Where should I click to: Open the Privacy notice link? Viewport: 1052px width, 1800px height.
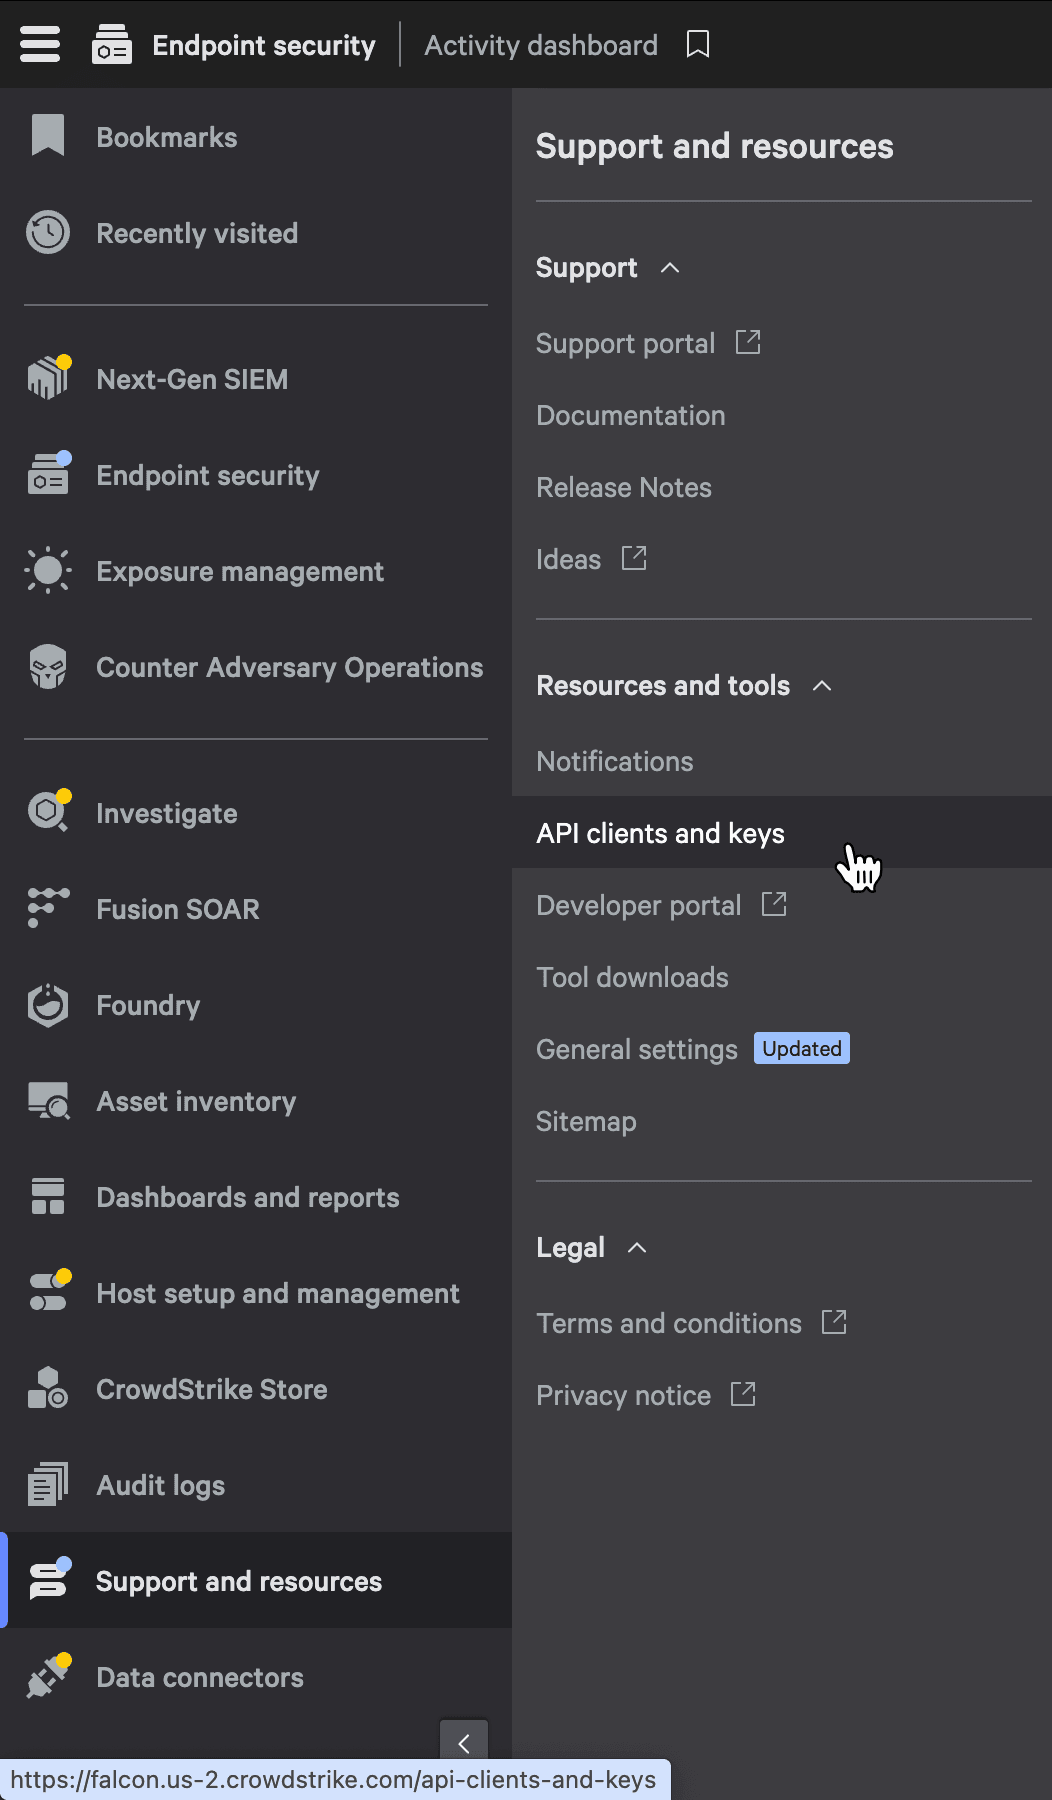click(624, 1395)
